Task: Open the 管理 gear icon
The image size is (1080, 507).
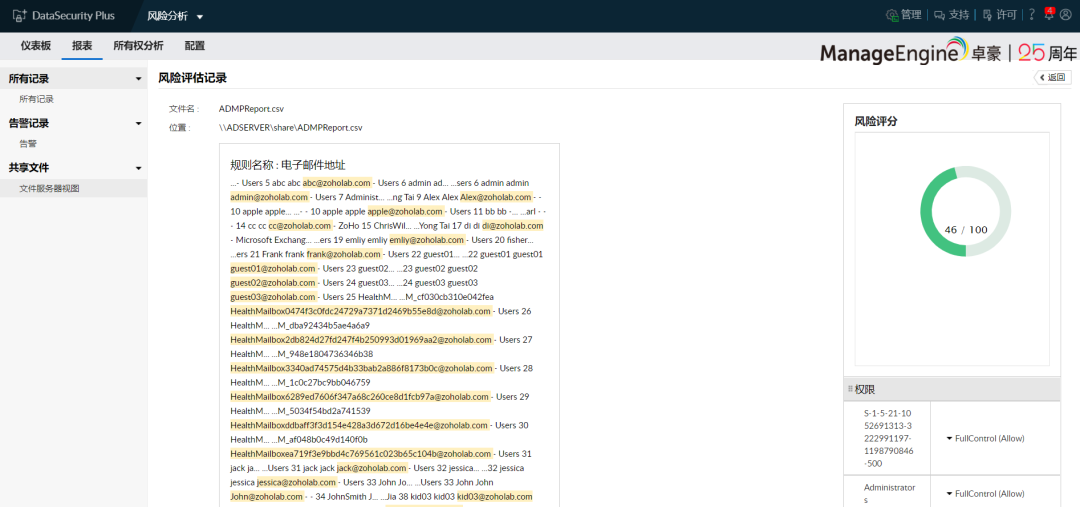Action: 892,15
